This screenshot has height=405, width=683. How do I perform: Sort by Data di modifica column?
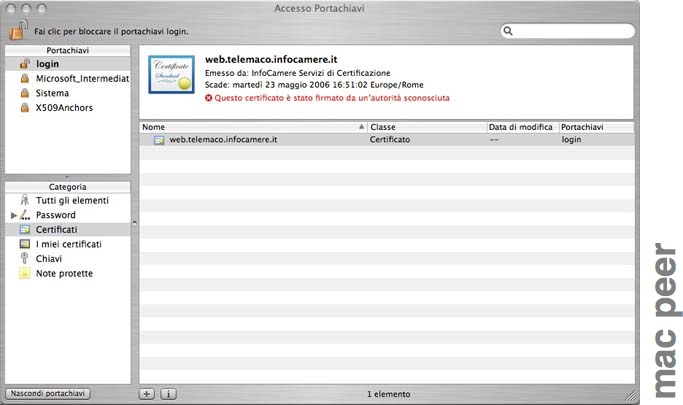(523, 127)
